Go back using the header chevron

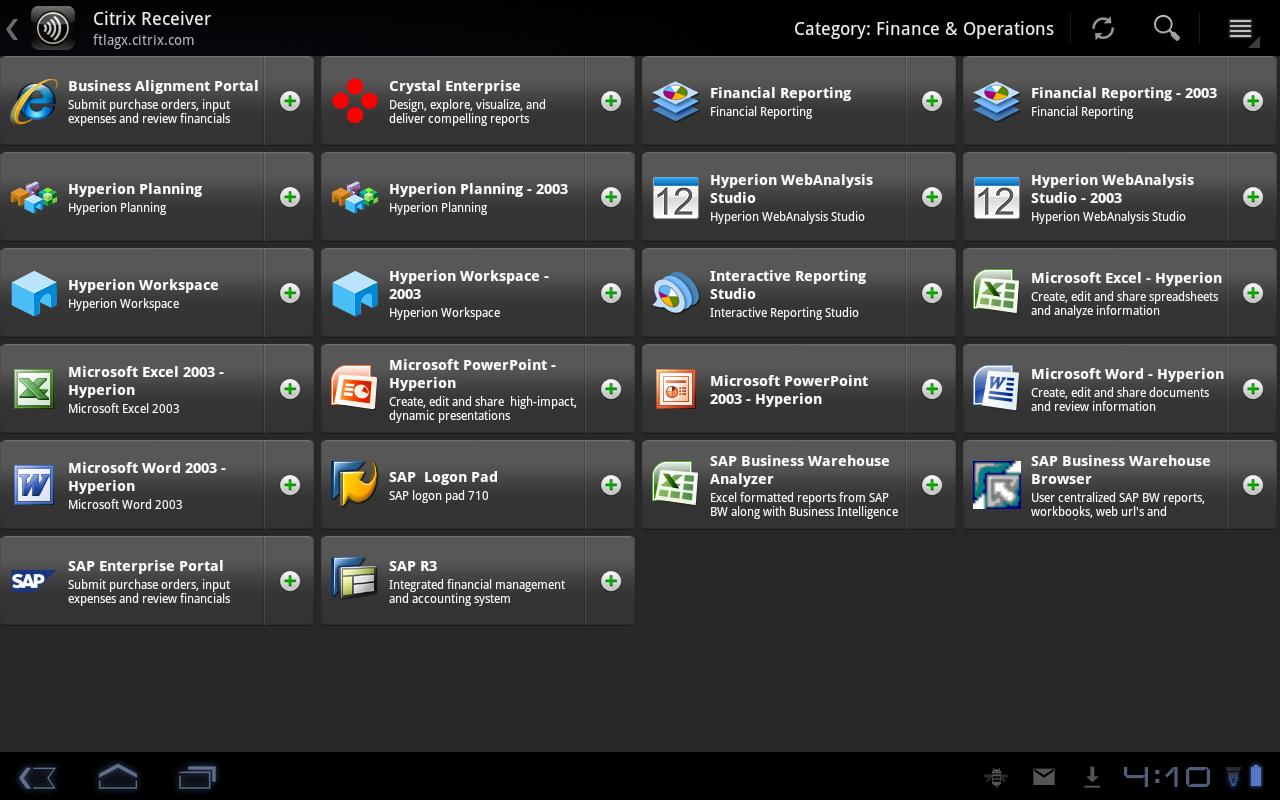click(12, 29)
